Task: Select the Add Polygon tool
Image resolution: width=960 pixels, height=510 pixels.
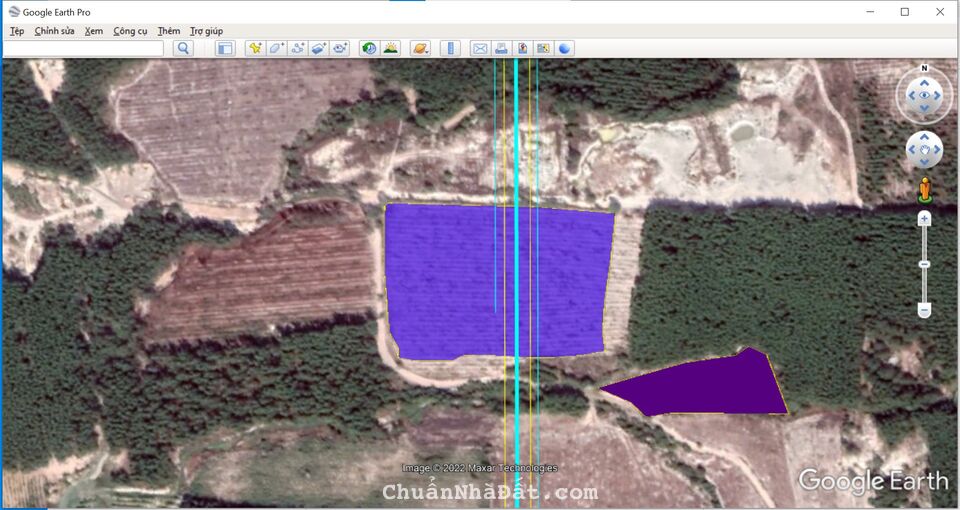Action: coord(276,48)
